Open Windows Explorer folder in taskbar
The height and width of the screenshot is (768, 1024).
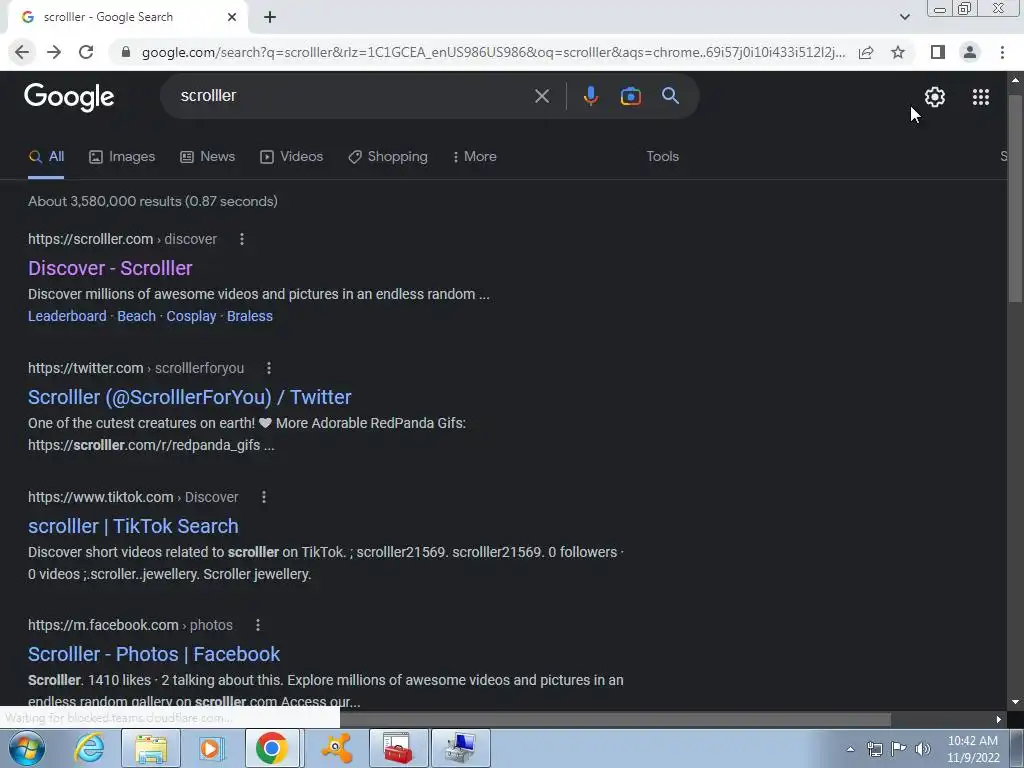[151, 748]
